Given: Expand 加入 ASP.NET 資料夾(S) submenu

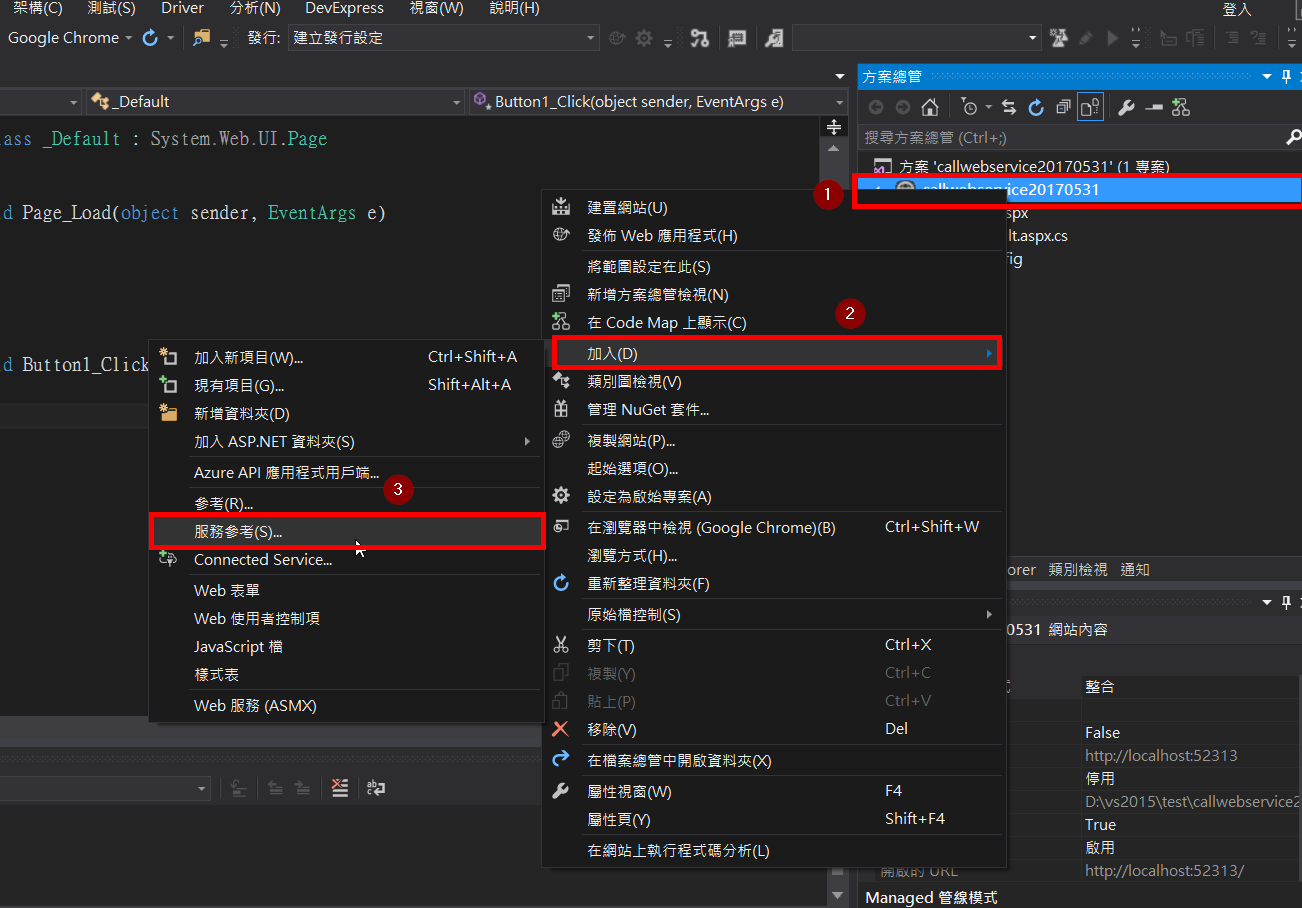Looking at the screenshot, I should (x=347, y=441).
